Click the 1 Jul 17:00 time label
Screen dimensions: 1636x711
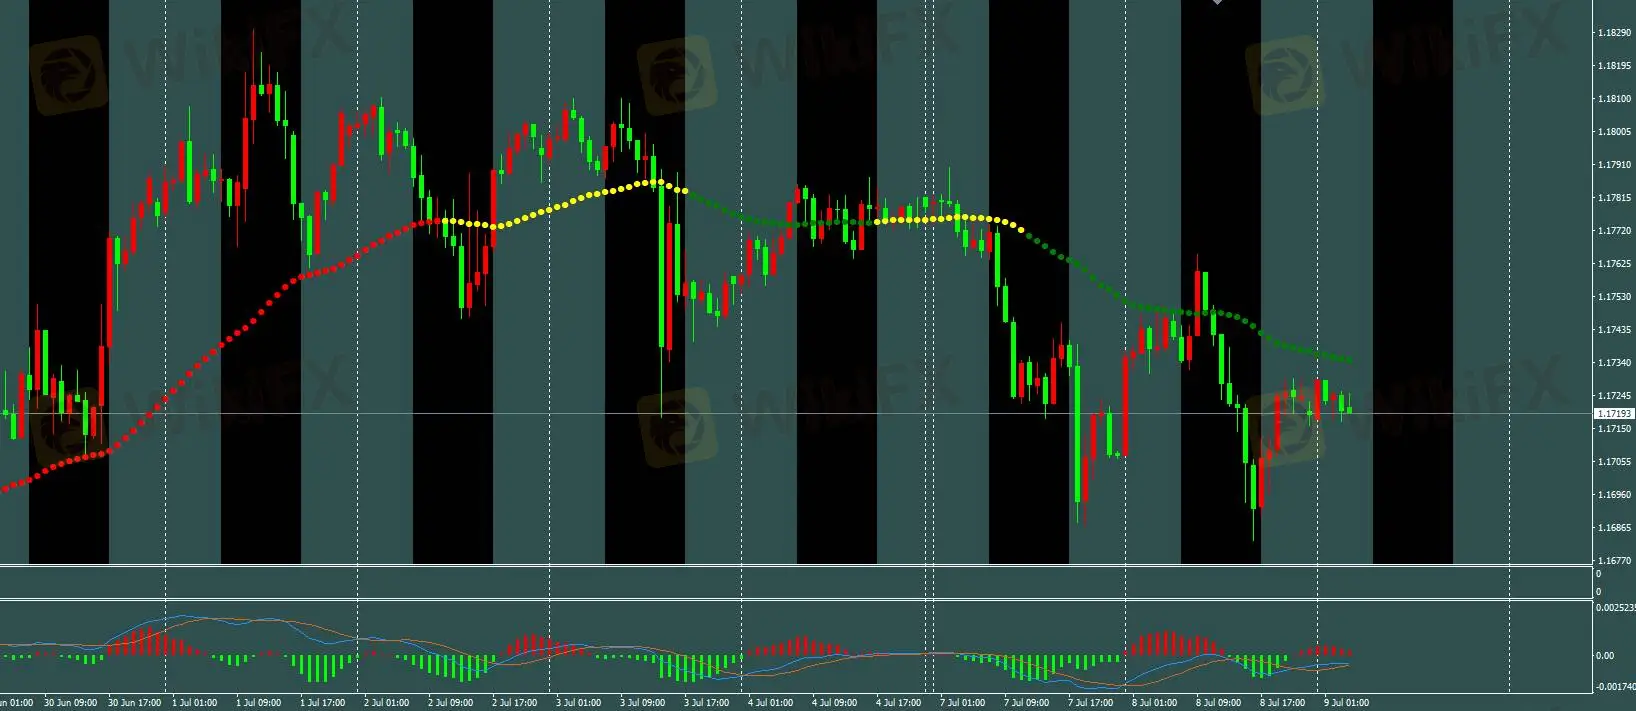pyautogui.click(x=322, y=703)
